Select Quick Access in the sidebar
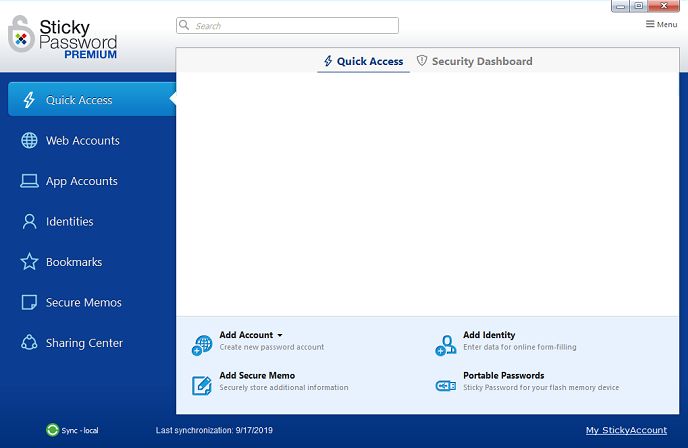 [x=92, y=99]
